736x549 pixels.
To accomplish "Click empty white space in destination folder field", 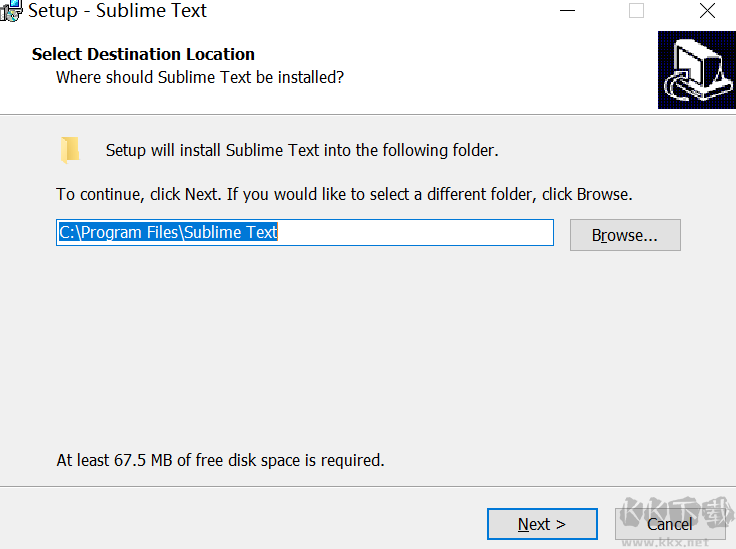I will [420, 232].
